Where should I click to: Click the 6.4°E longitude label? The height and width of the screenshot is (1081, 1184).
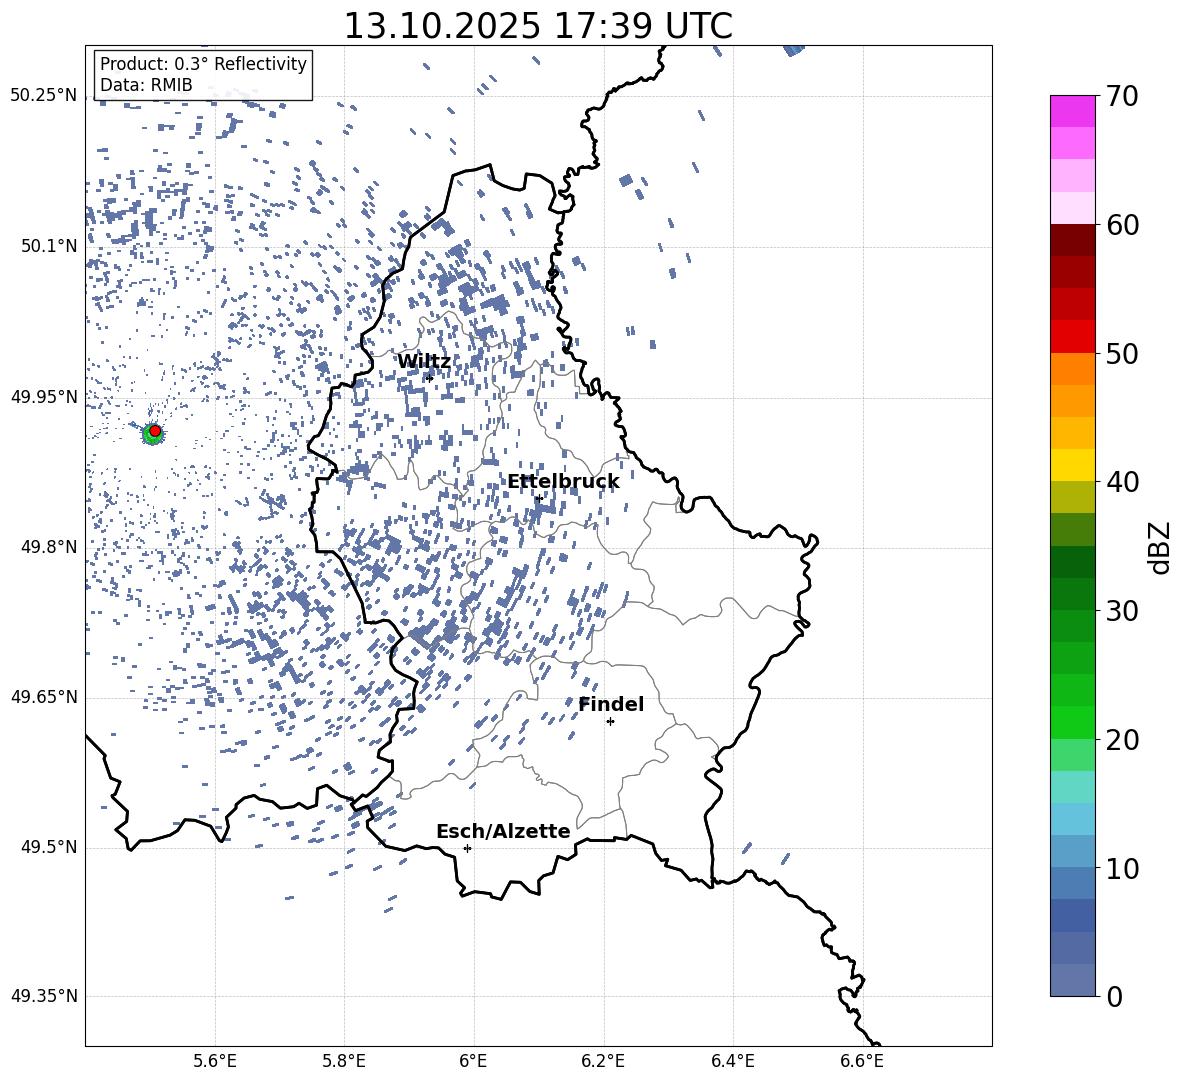point(732,1062)
